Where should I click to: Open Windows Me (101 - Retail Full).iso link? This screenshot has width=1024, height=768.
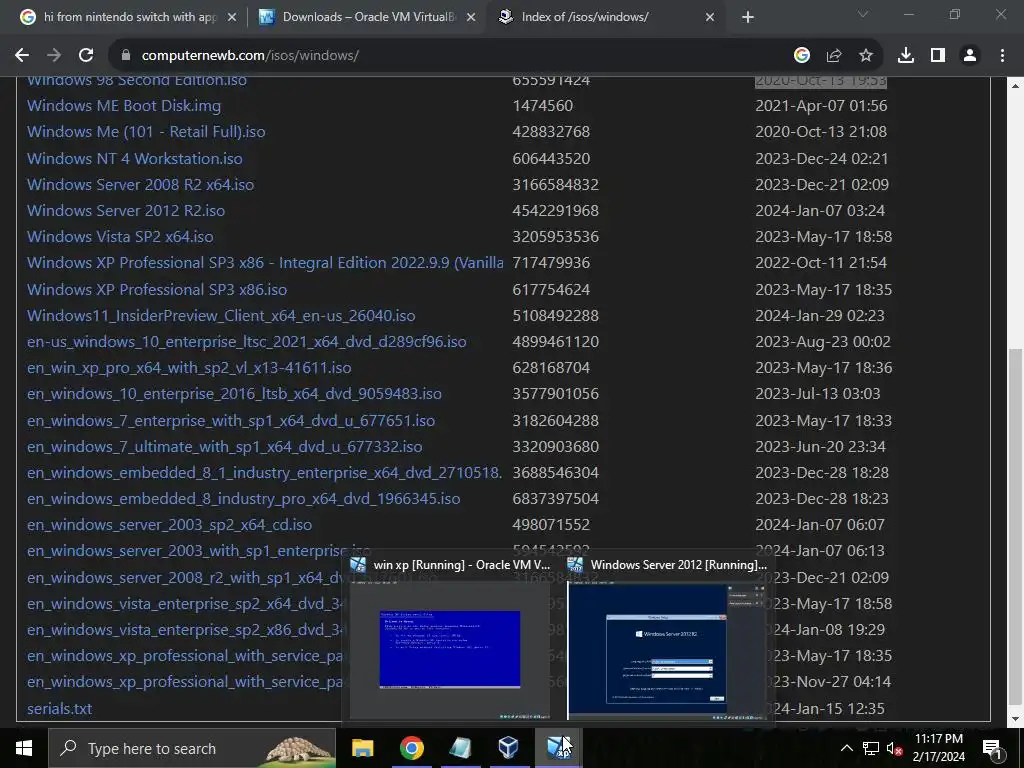[146, 132]
